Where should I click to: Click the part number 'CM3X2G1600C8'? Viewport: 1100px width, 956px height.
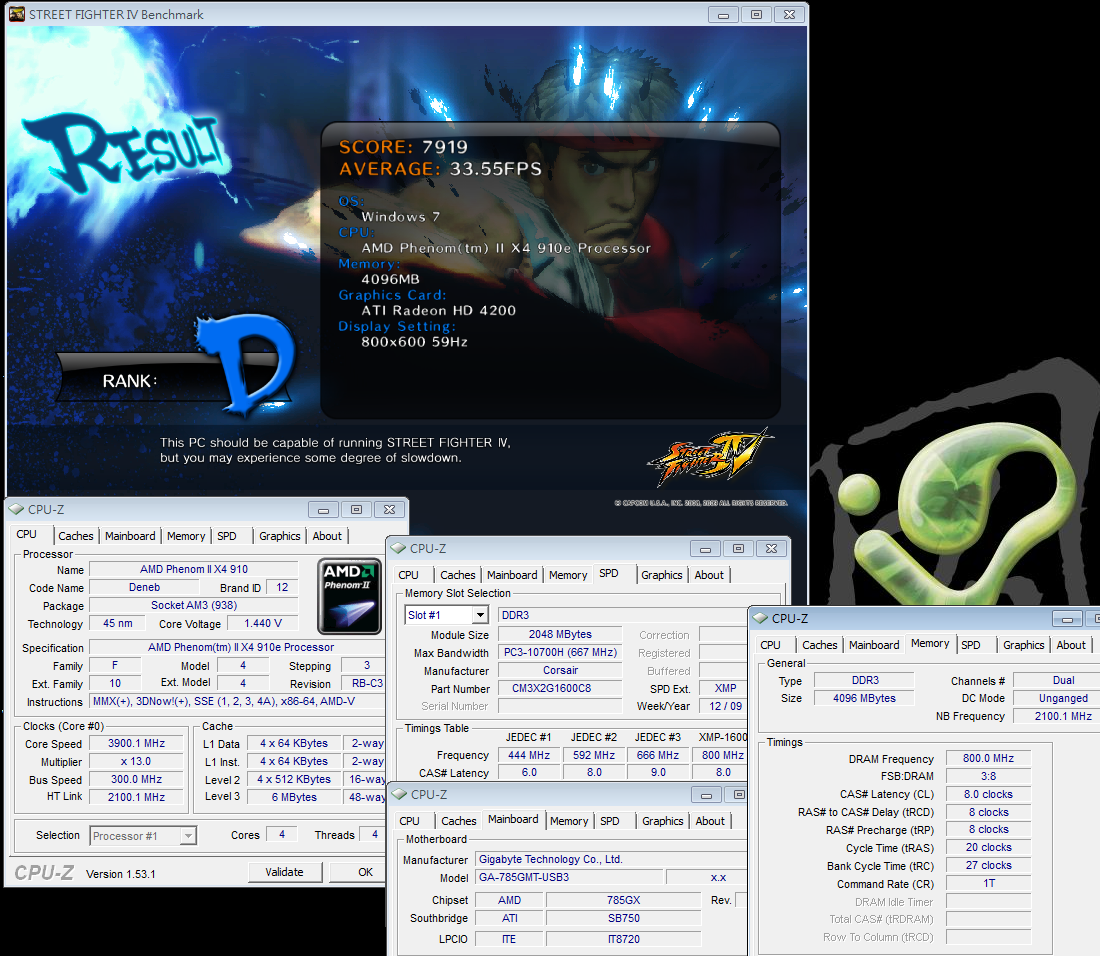(560, 689)
